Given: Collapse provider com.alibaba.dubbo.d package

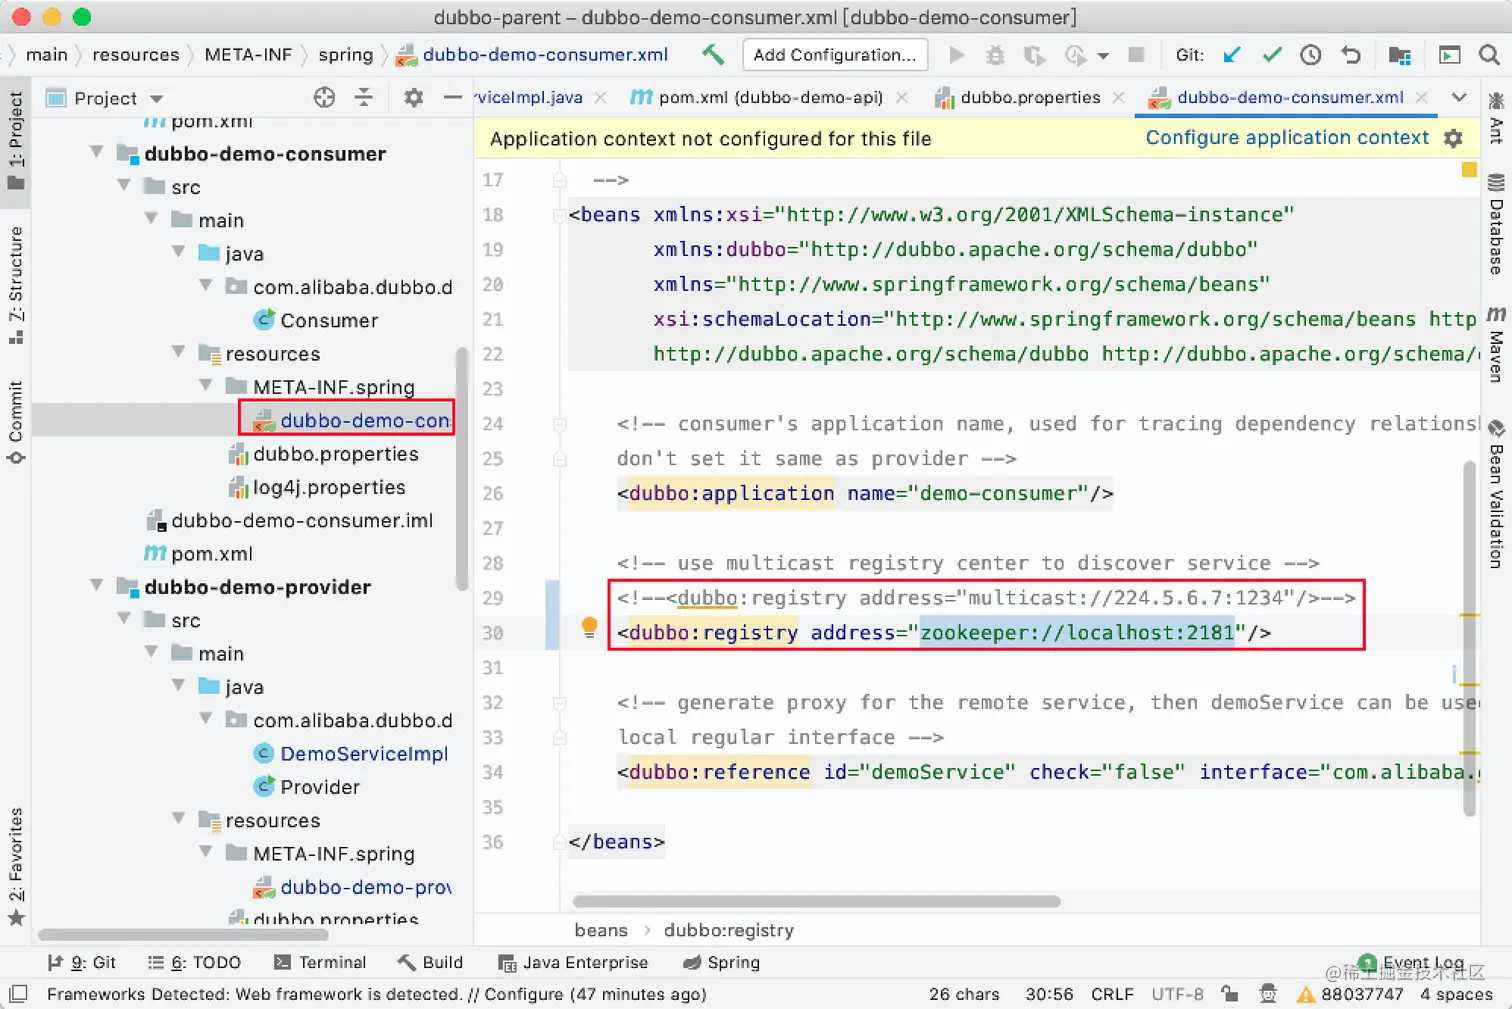Looking at the screenshot, I should tap(206, 719).
